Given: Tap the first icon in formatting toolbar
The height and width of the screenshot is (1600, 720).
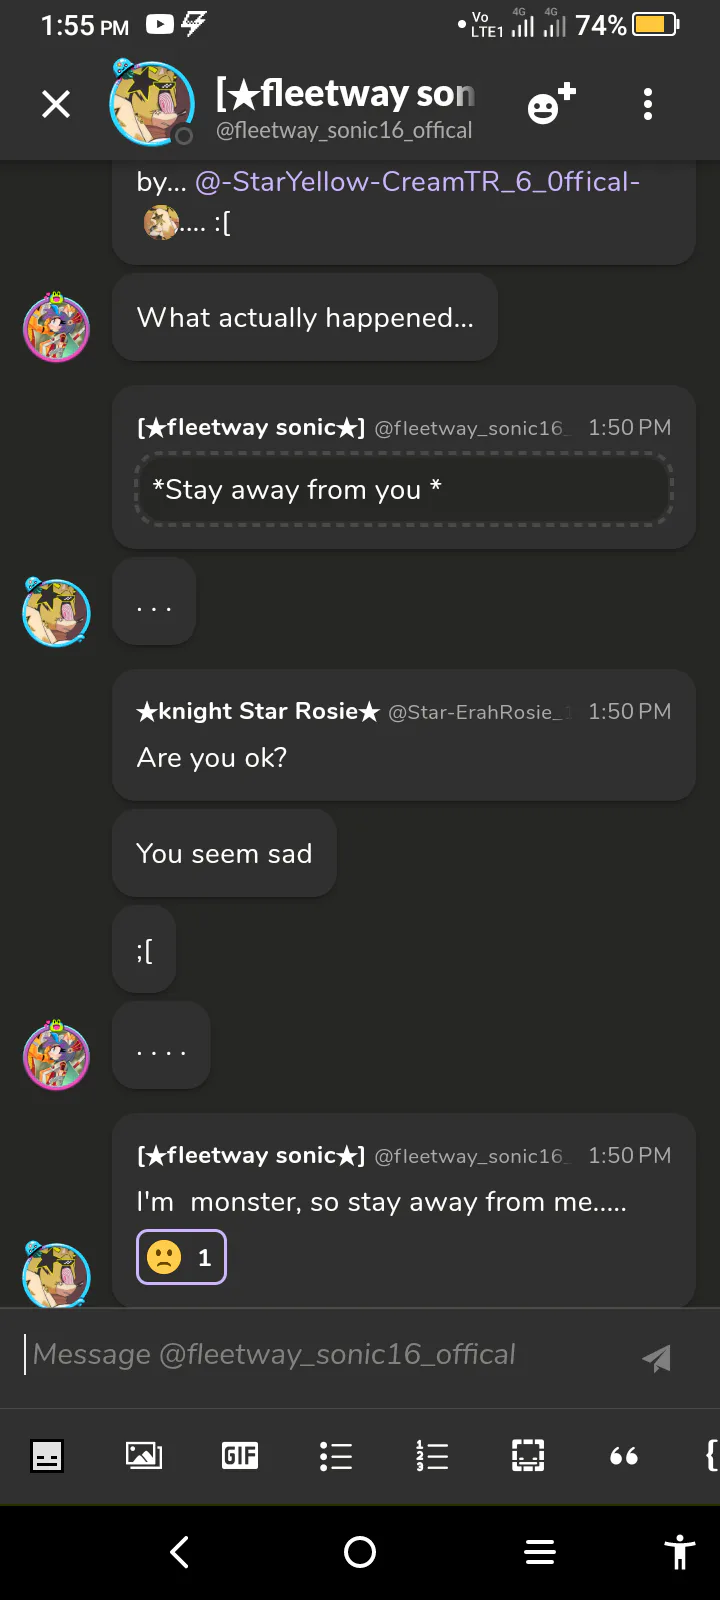Looking at the screenshot, I should click(x=47, y=1455).
